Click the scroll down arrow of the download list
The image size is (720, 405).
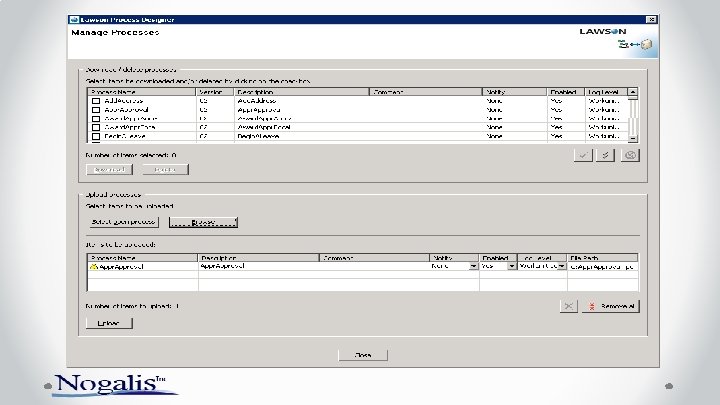[x=633, y=138]
